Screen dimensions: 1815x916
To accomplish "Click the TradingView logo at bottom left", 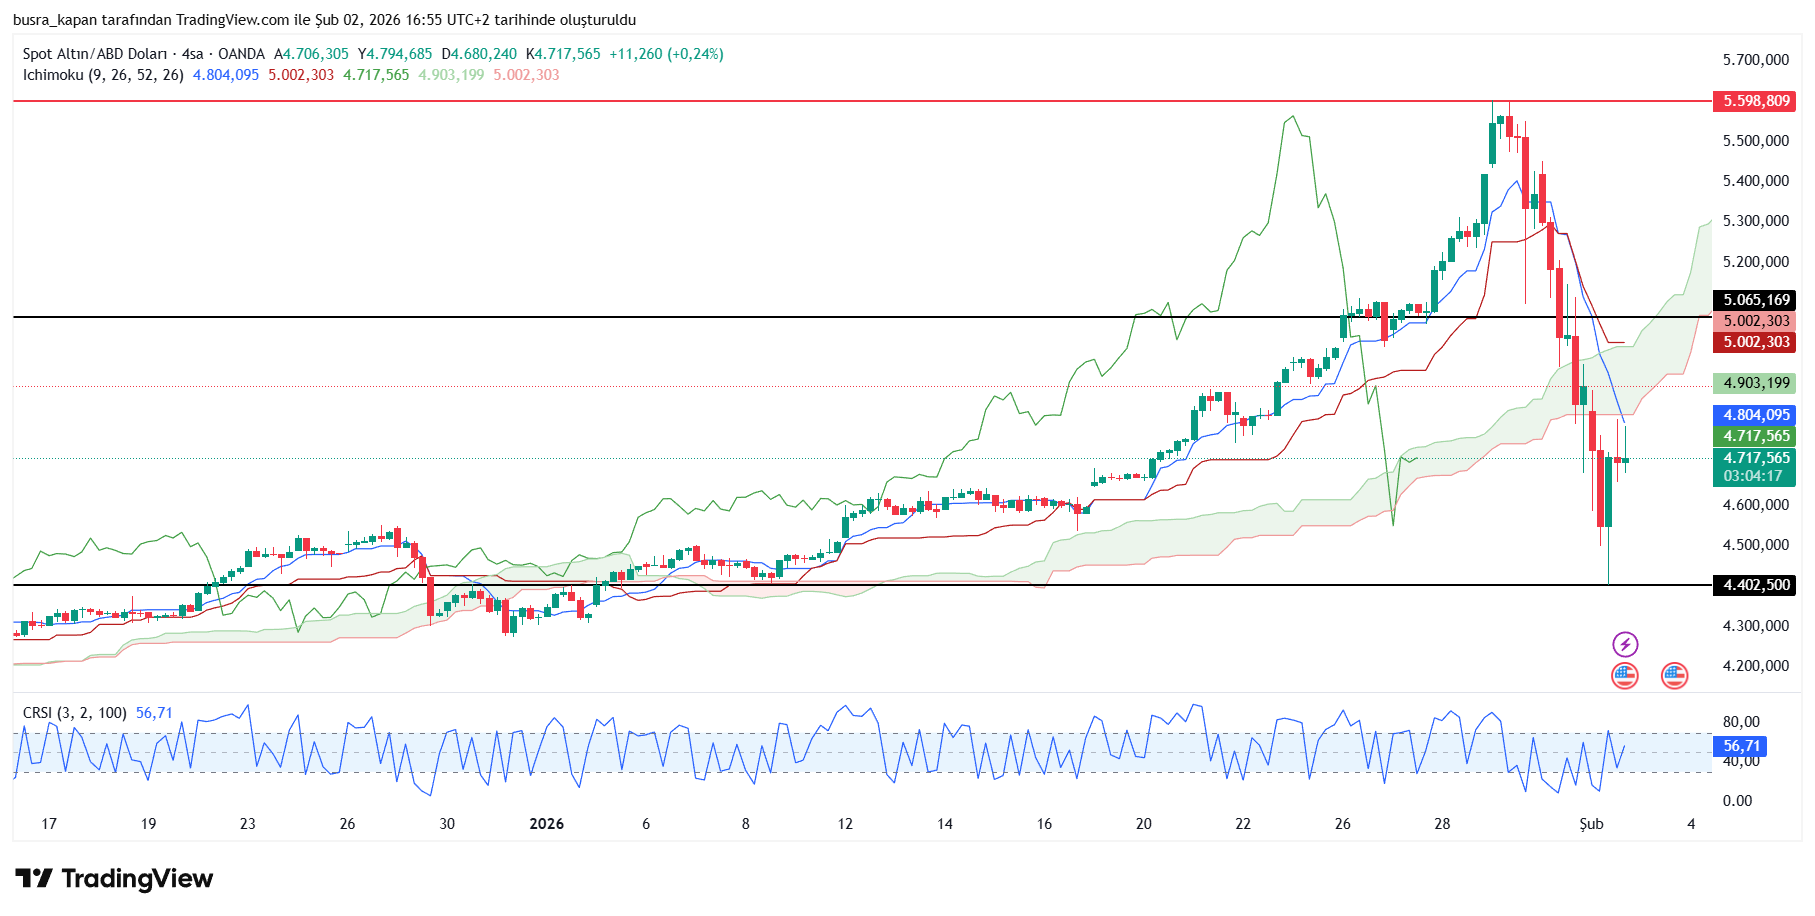I will click(x=114, y=879).
